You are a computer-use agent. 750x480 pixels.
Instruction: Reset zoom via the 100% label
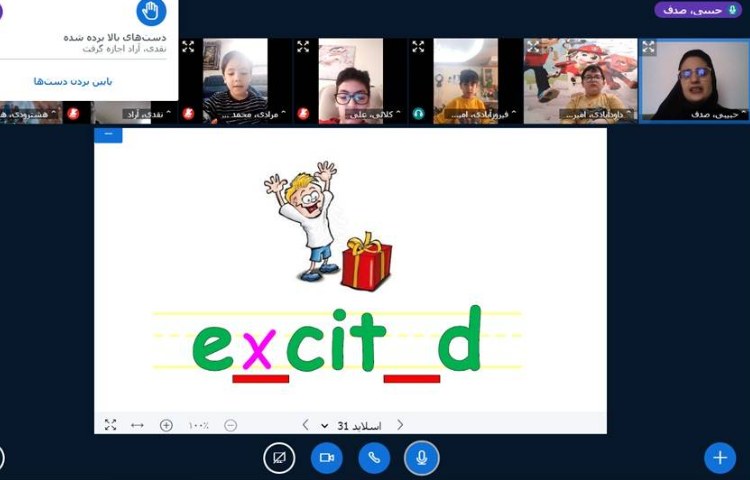pos(199,425)
